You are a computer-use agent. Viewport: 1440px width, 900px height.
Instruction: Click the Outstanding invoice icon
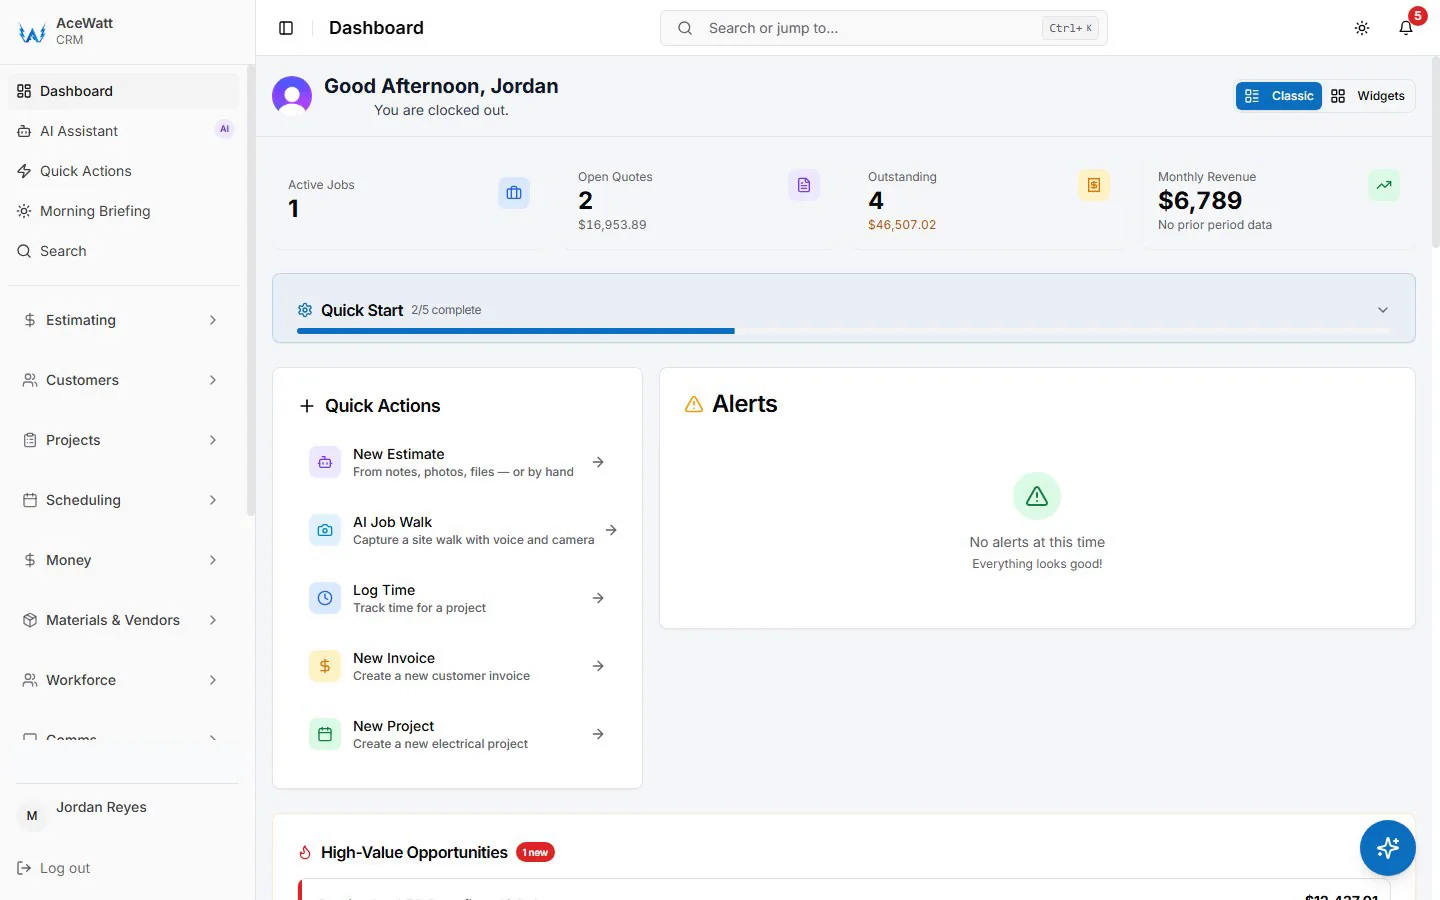click(x=1094, y=185)
